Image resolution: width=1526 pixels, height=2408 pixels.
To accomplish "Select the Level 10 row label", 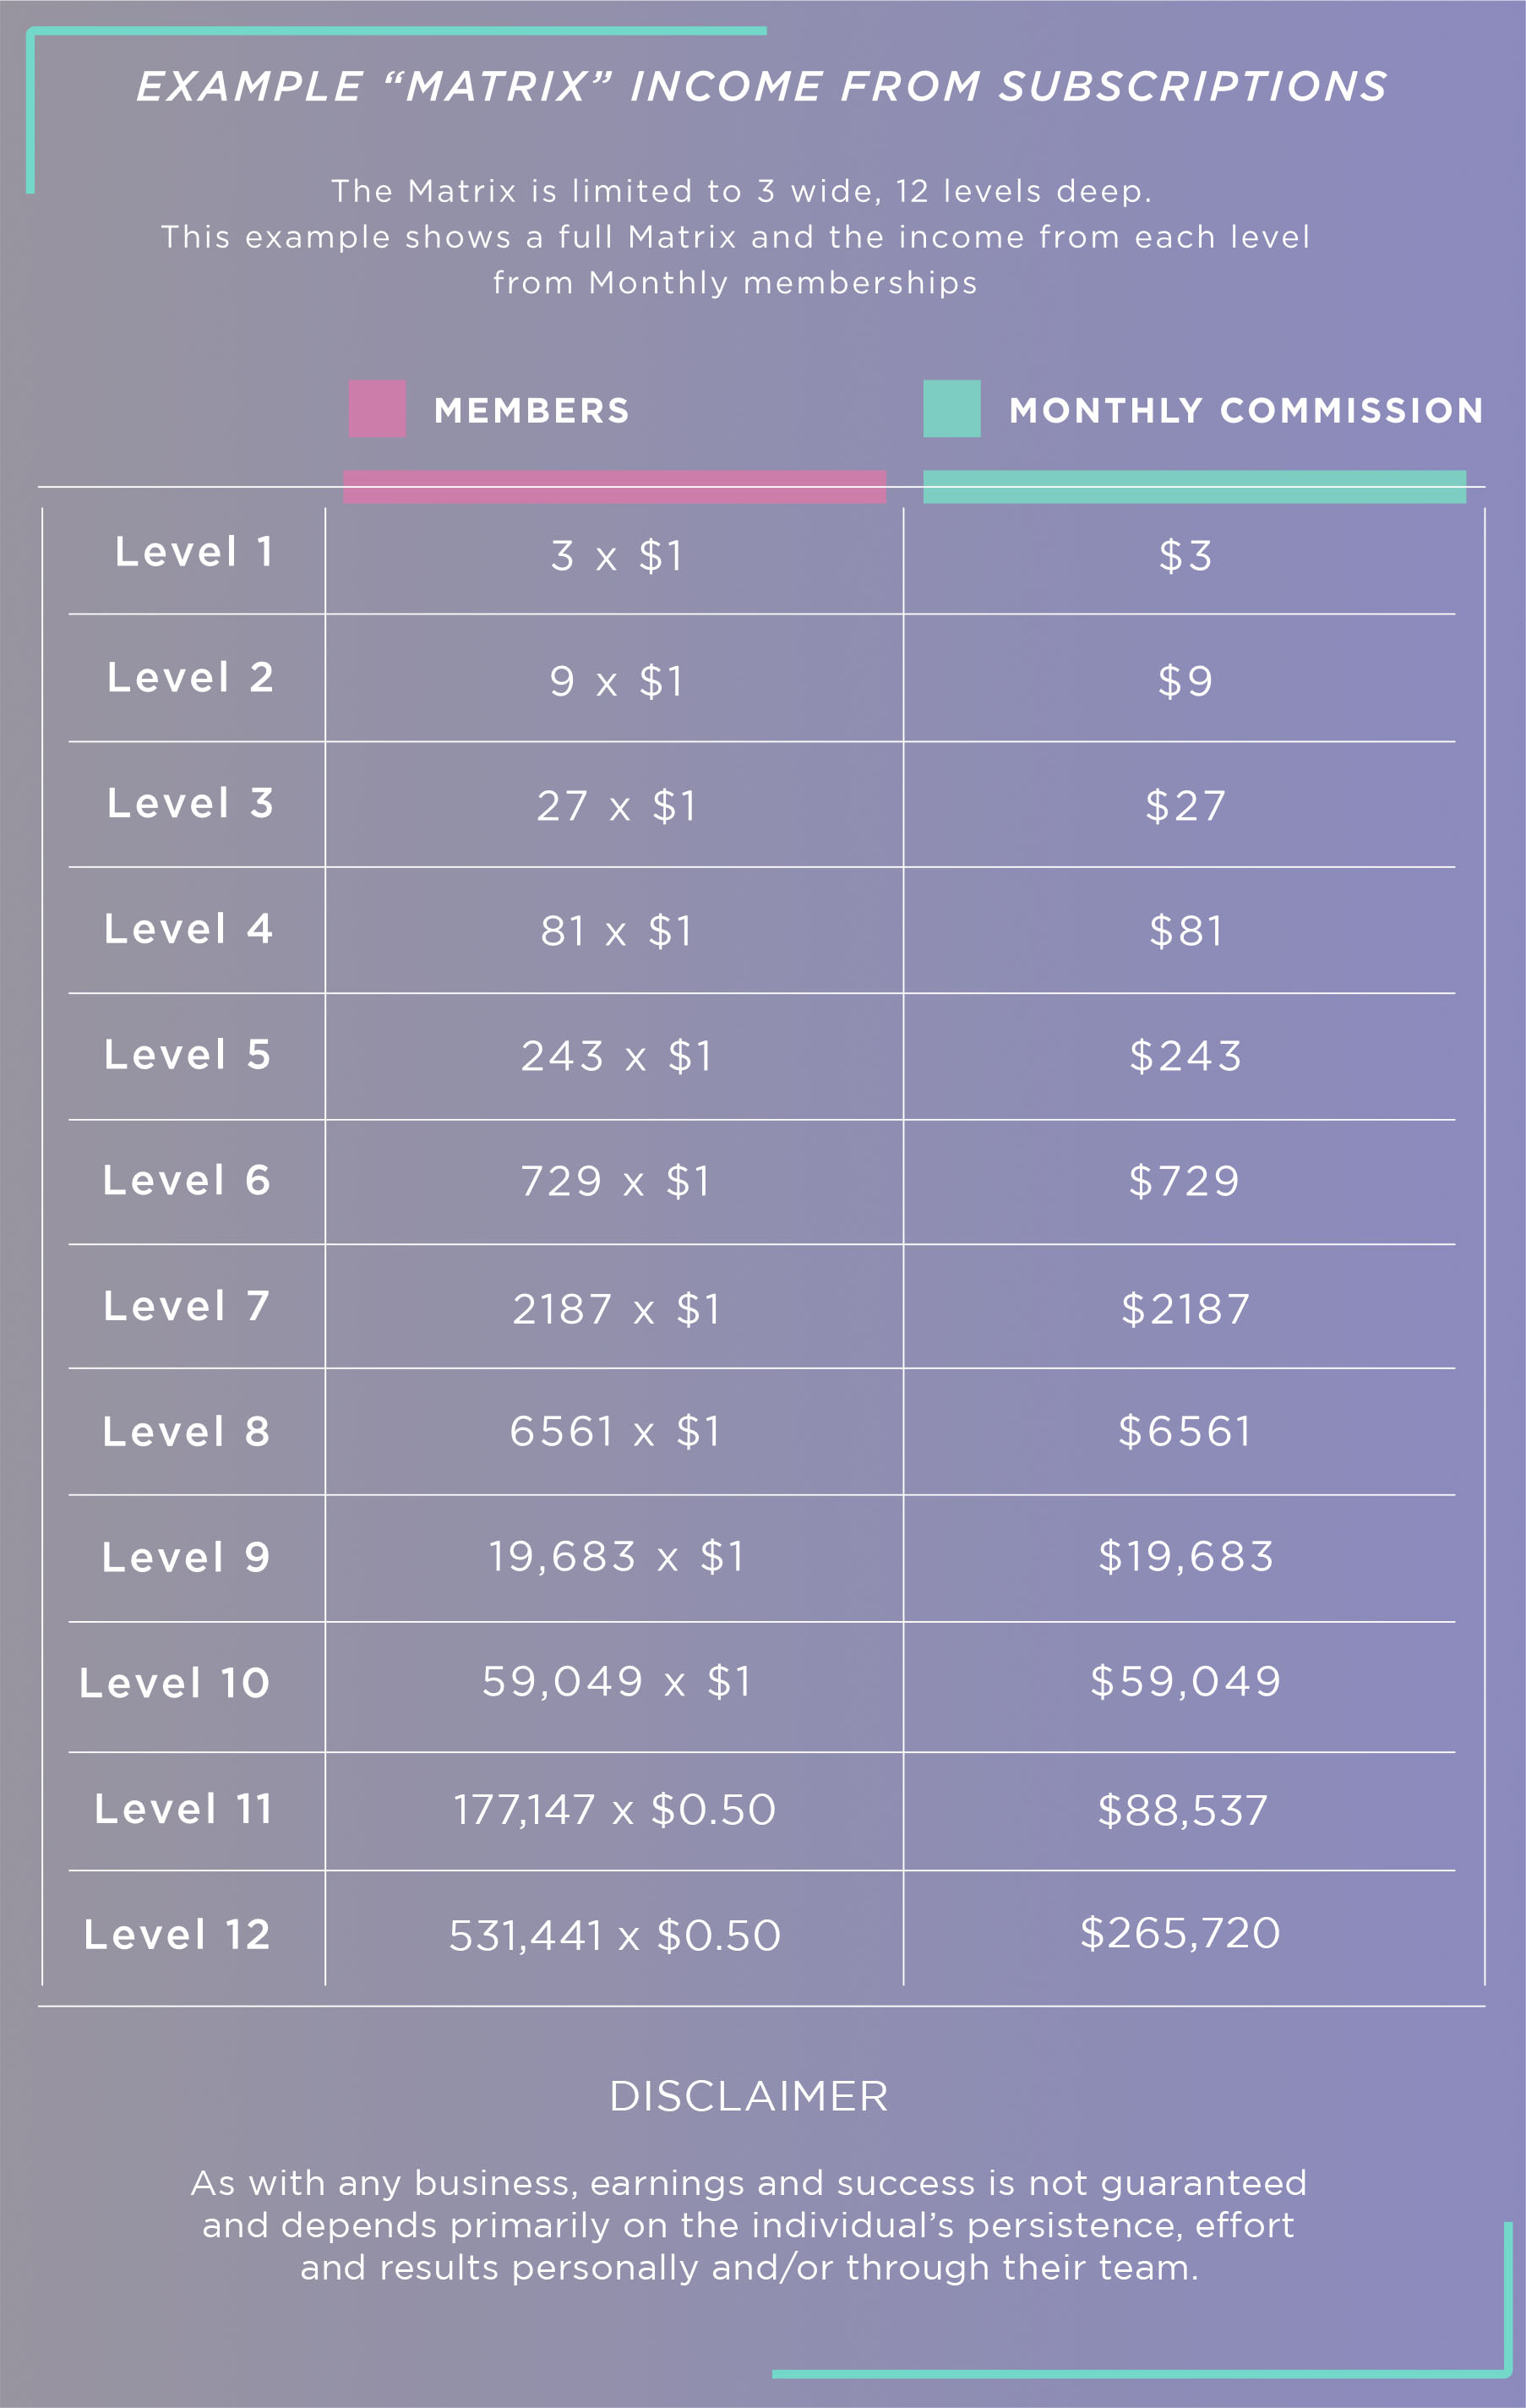I will tap(175, 1683).
